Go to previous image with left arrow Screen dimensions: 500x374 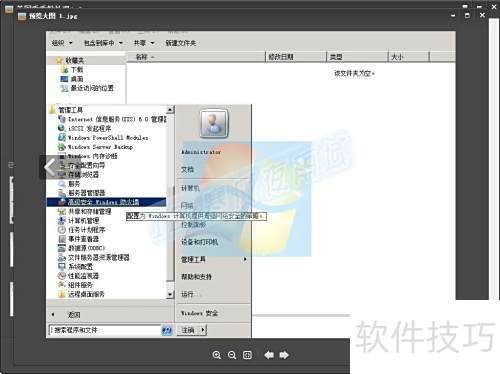(x=269, y=355)
